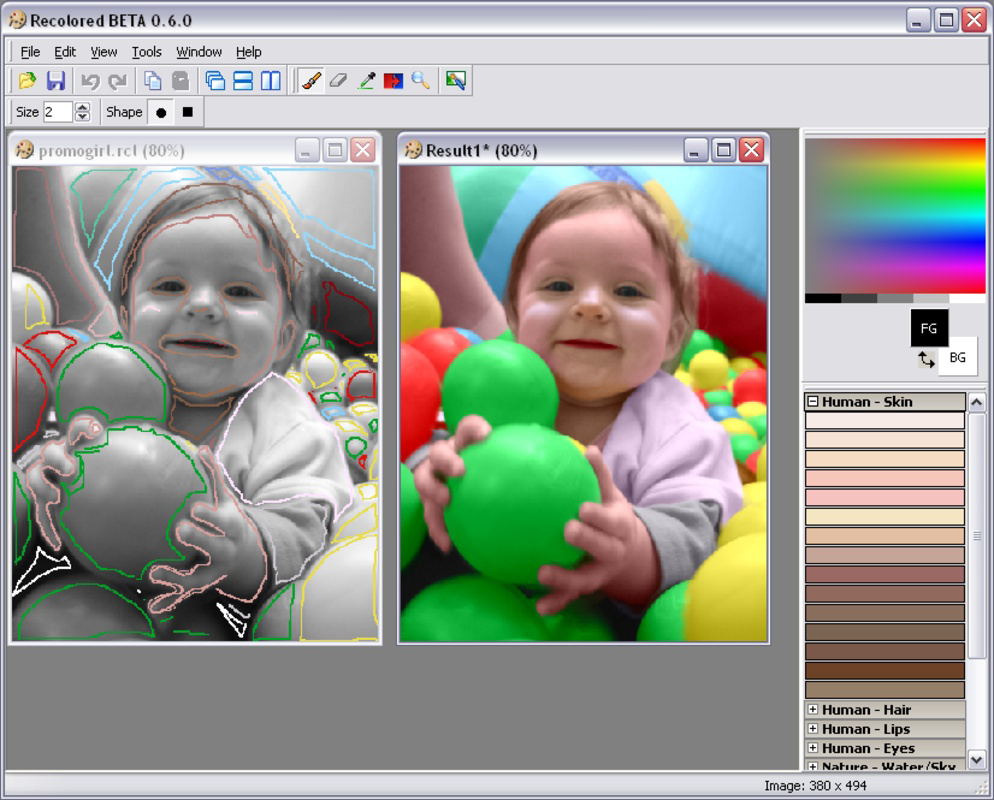This screenshot has height=800, width=994.
Task: Click the swap FG/BG colors arrow icon
Action: pyautogui.click(x=926, y=358)
